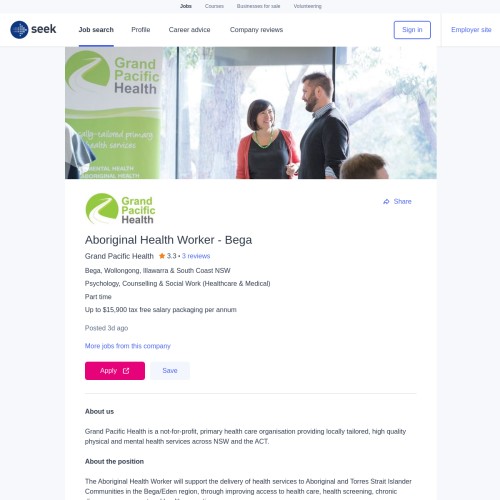Open Businesses for sale link

pyautogui.click(x=258, y=6)
